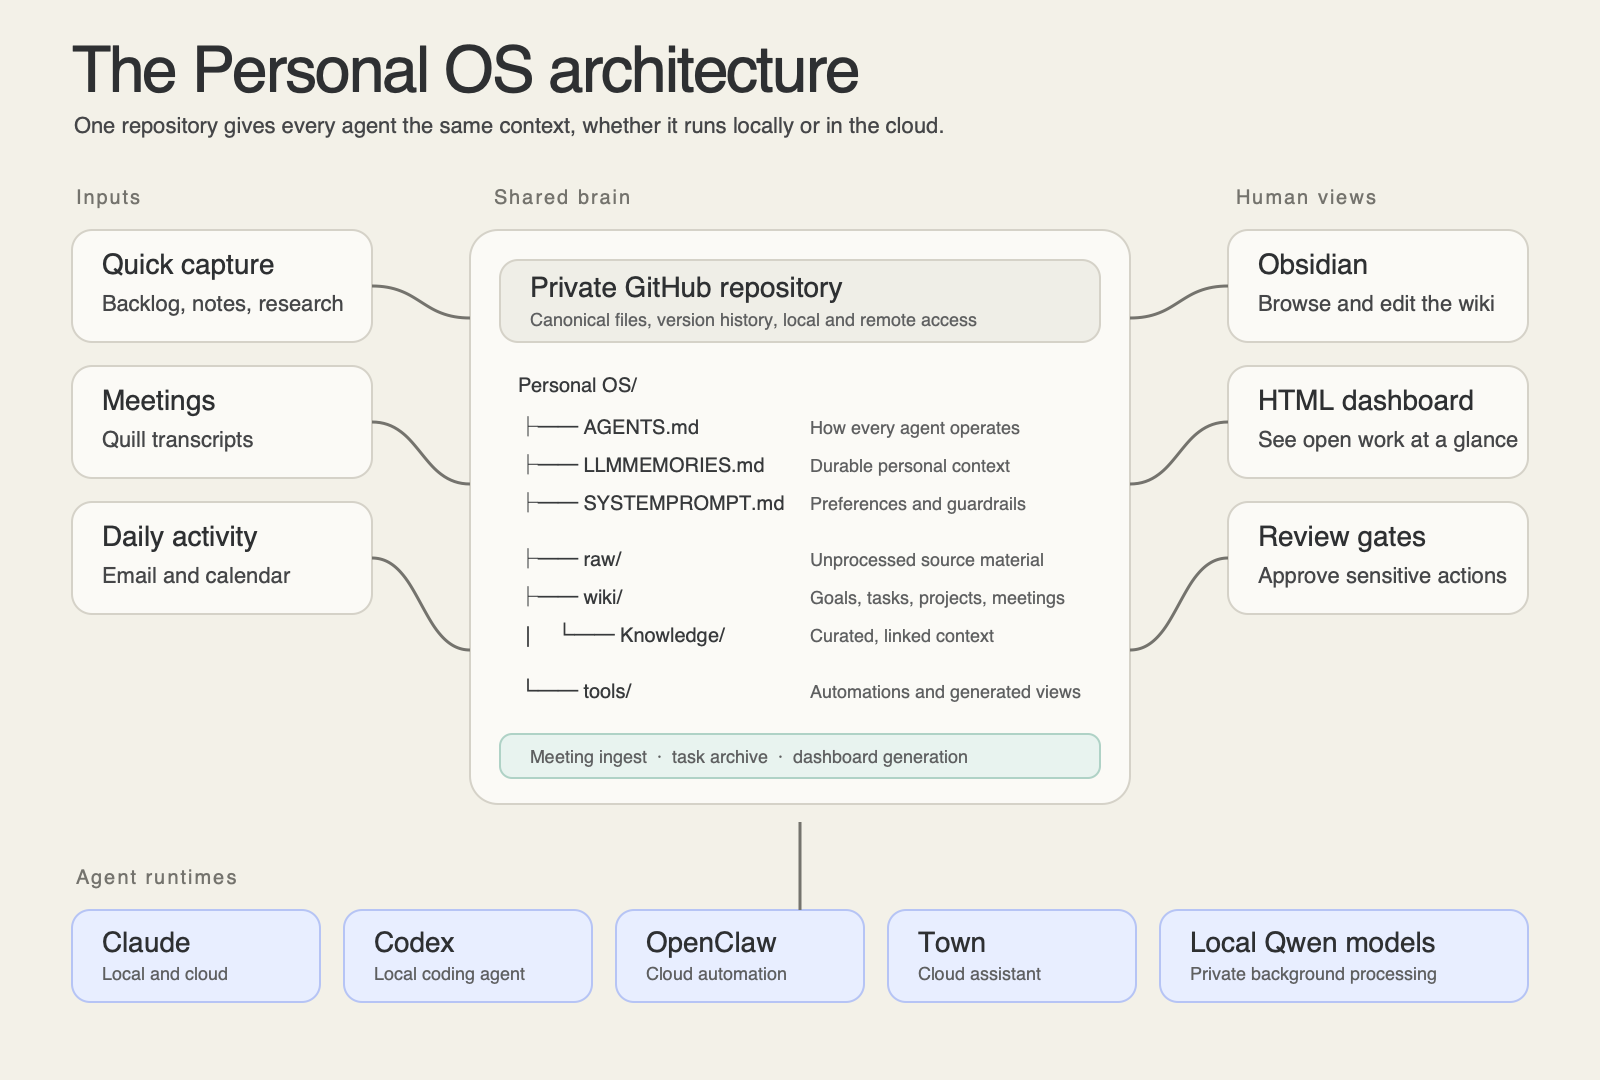1600x1080 pixels.
Task: Click the "Personal OS/" root folder label
Action: (577, 385)
